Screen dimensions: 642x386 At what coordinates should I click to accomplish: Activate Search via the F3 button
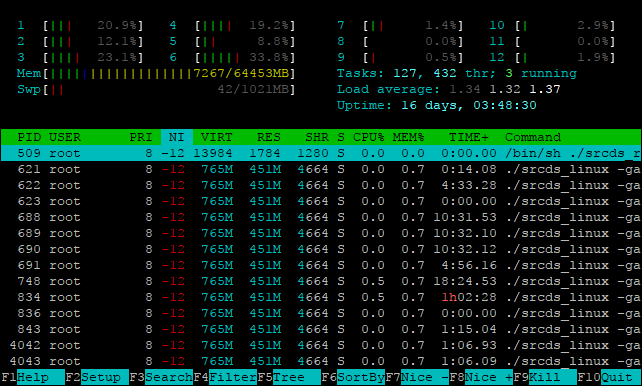(x=161, y=377)
